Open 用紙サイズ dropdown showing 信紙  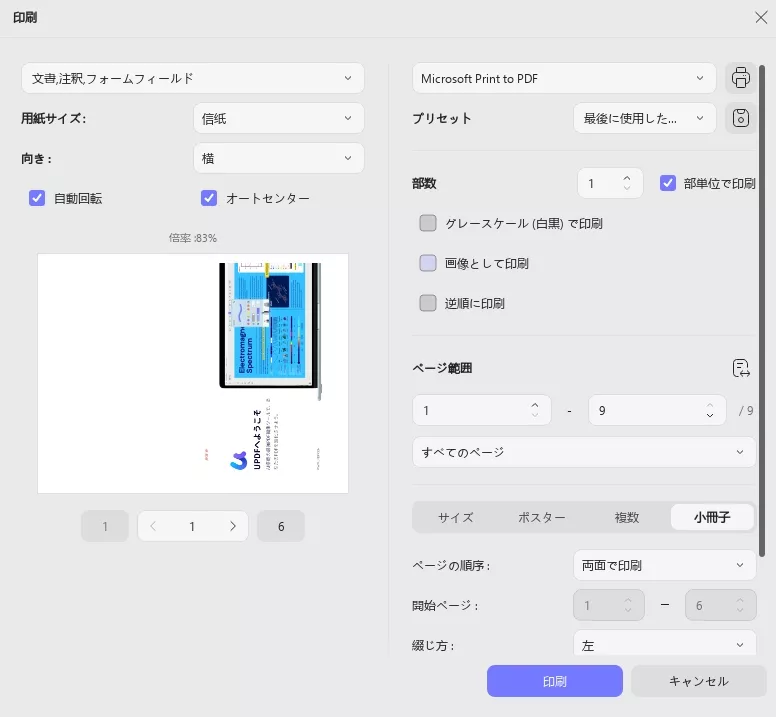[279, 118]
